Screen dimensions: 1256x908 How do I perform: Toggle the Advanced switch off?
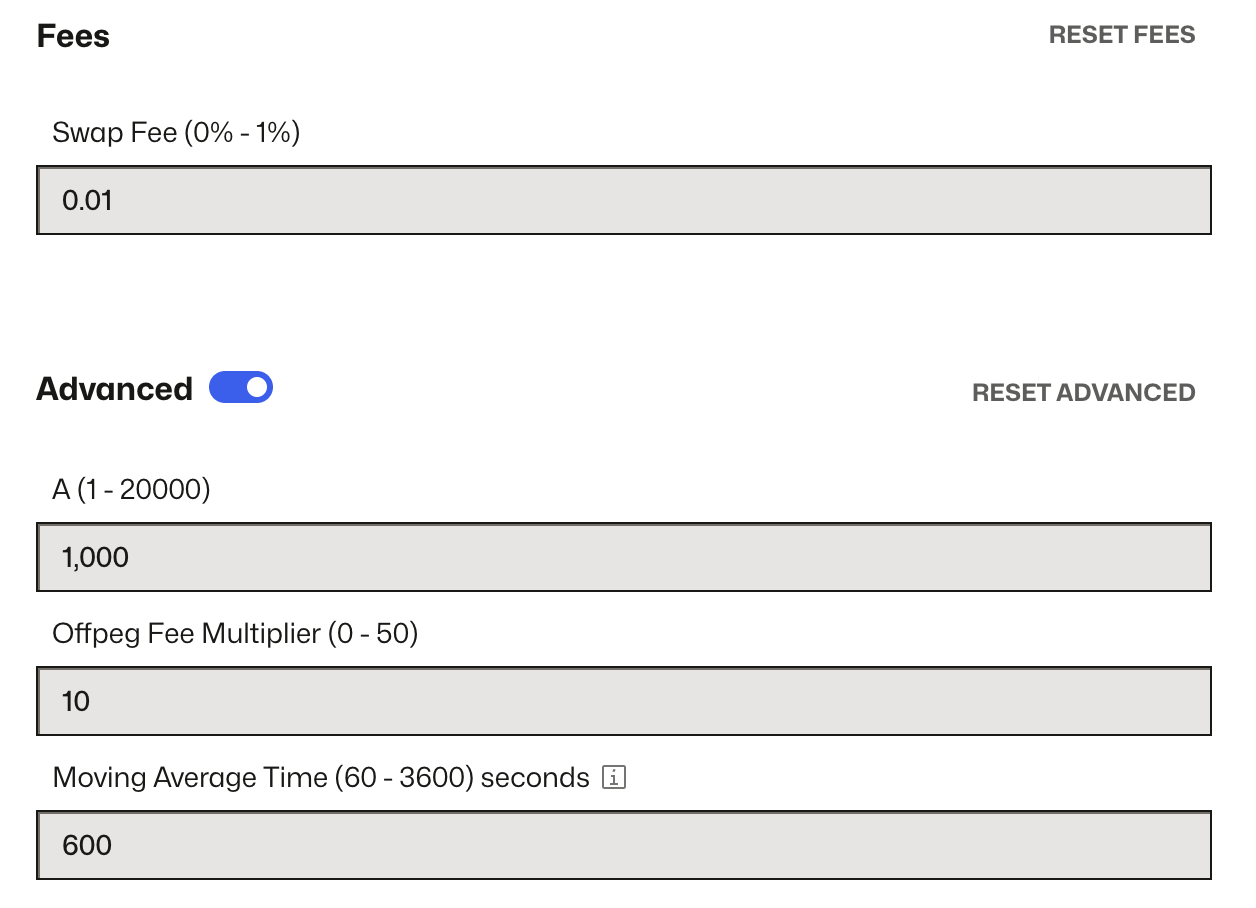(241, 387)
